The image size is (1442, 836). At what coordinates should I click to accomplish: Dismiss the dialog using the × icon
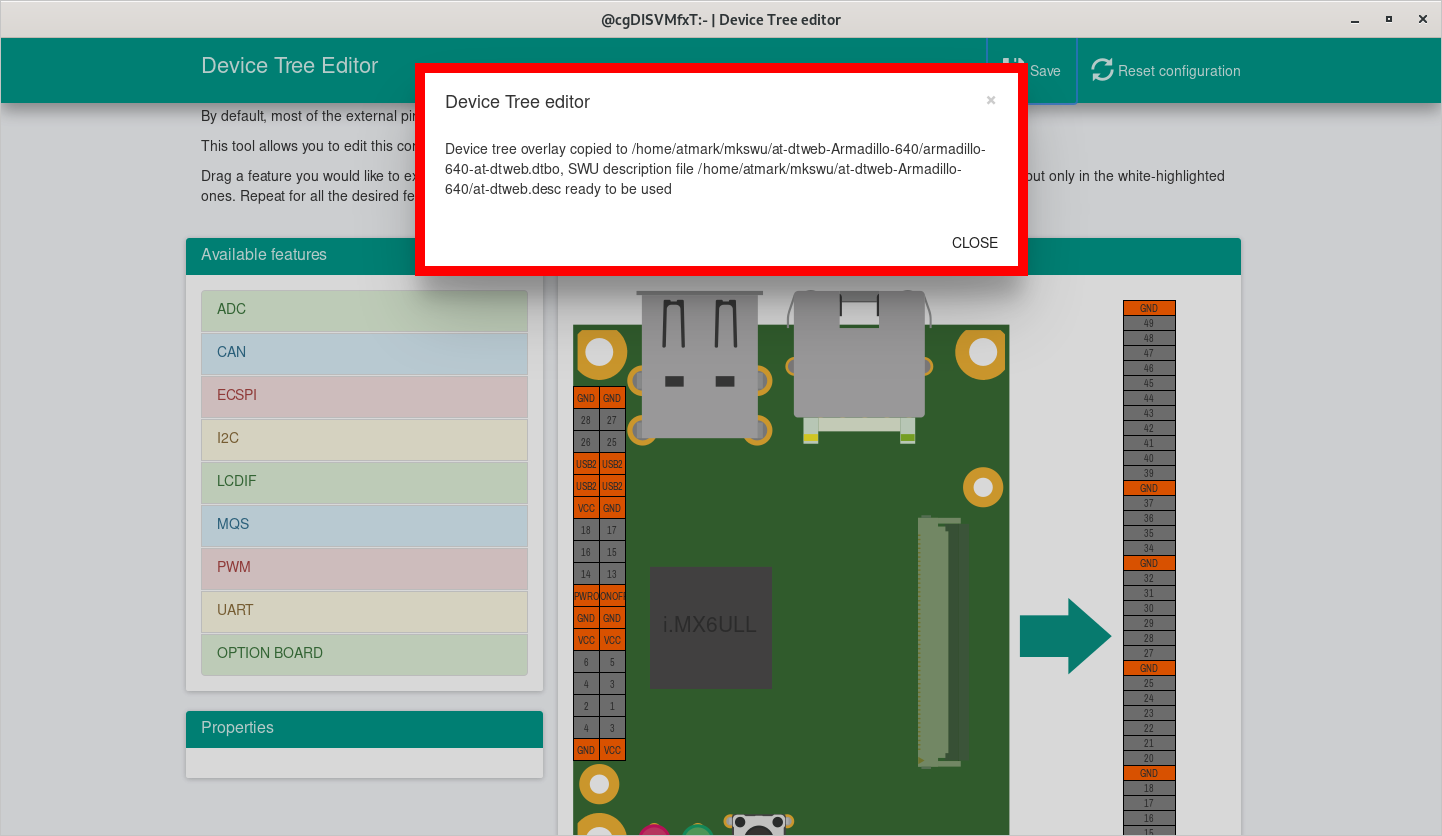click(990, 100)
